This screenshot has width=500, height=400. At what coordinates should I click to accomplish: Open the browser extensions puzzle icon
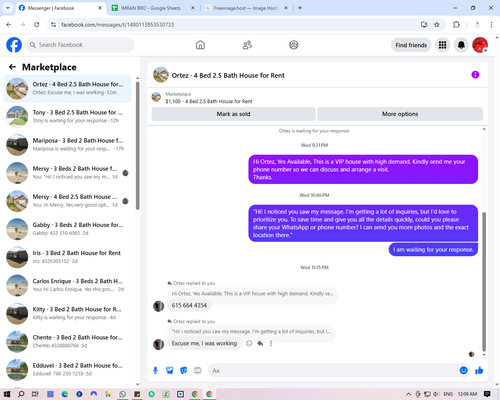point(456,25)
